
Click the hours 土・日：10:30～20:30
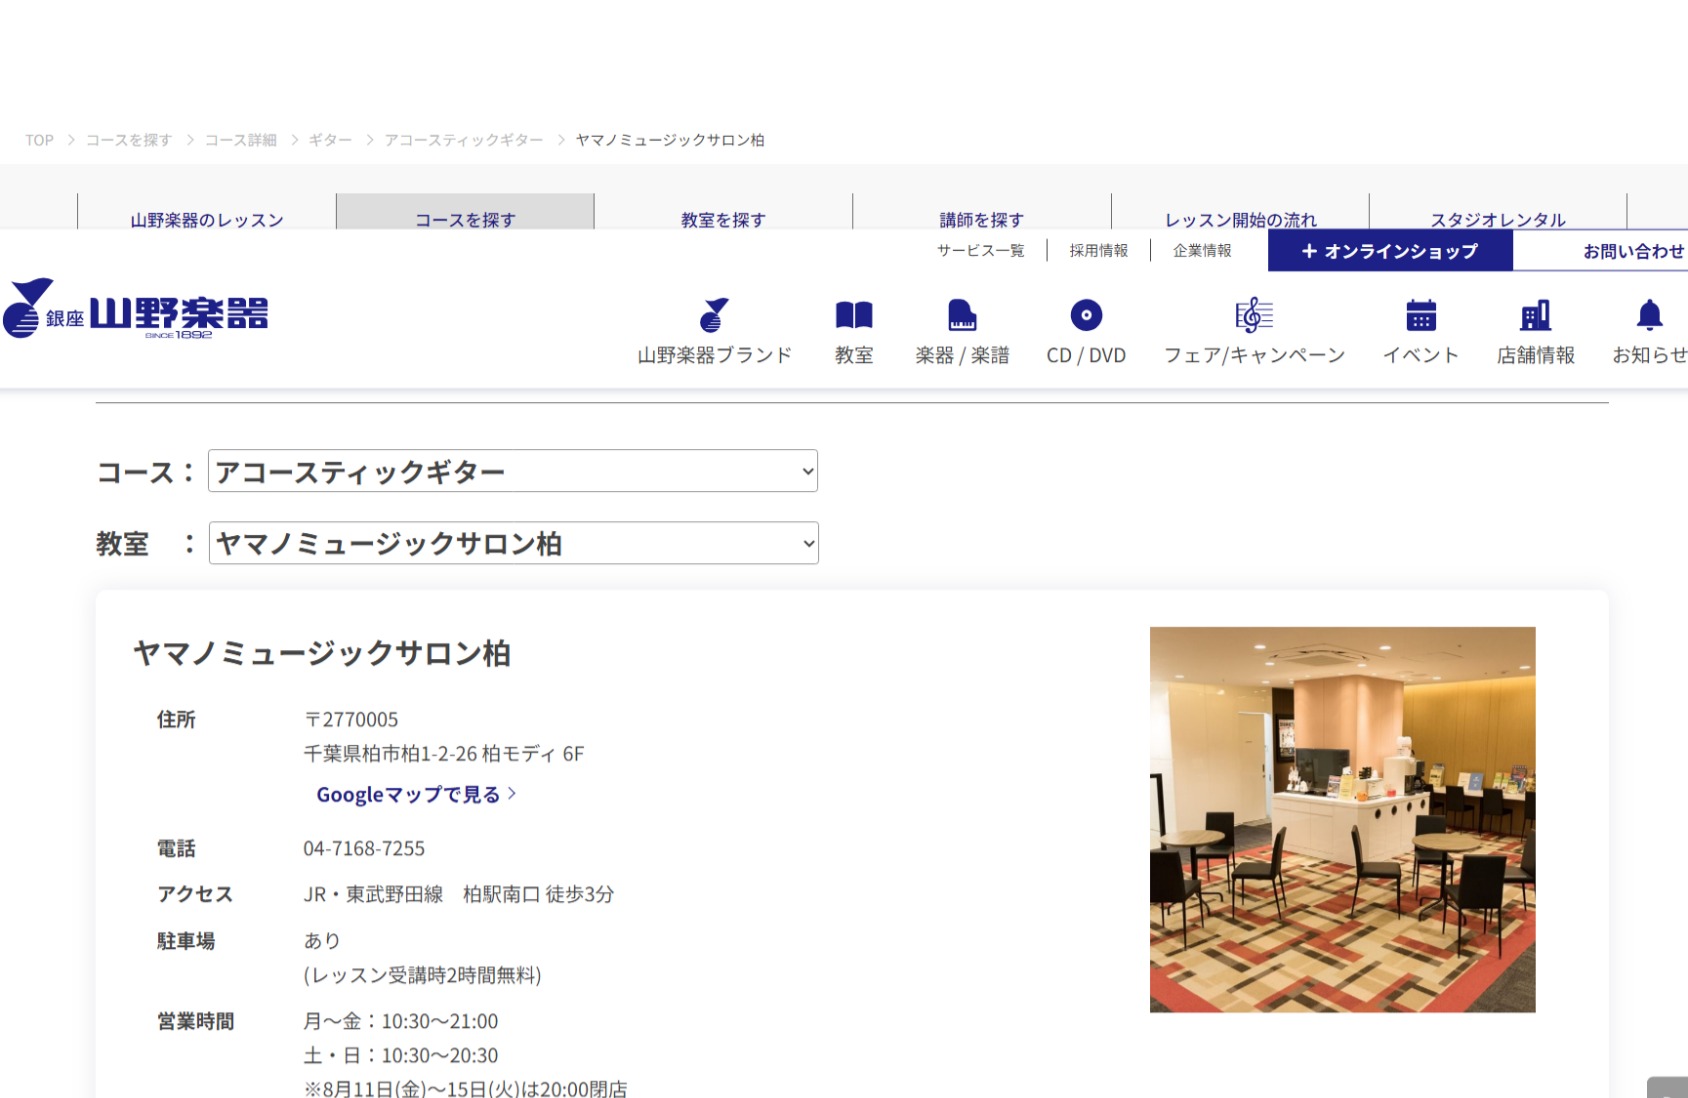[x=400, y=1055]
